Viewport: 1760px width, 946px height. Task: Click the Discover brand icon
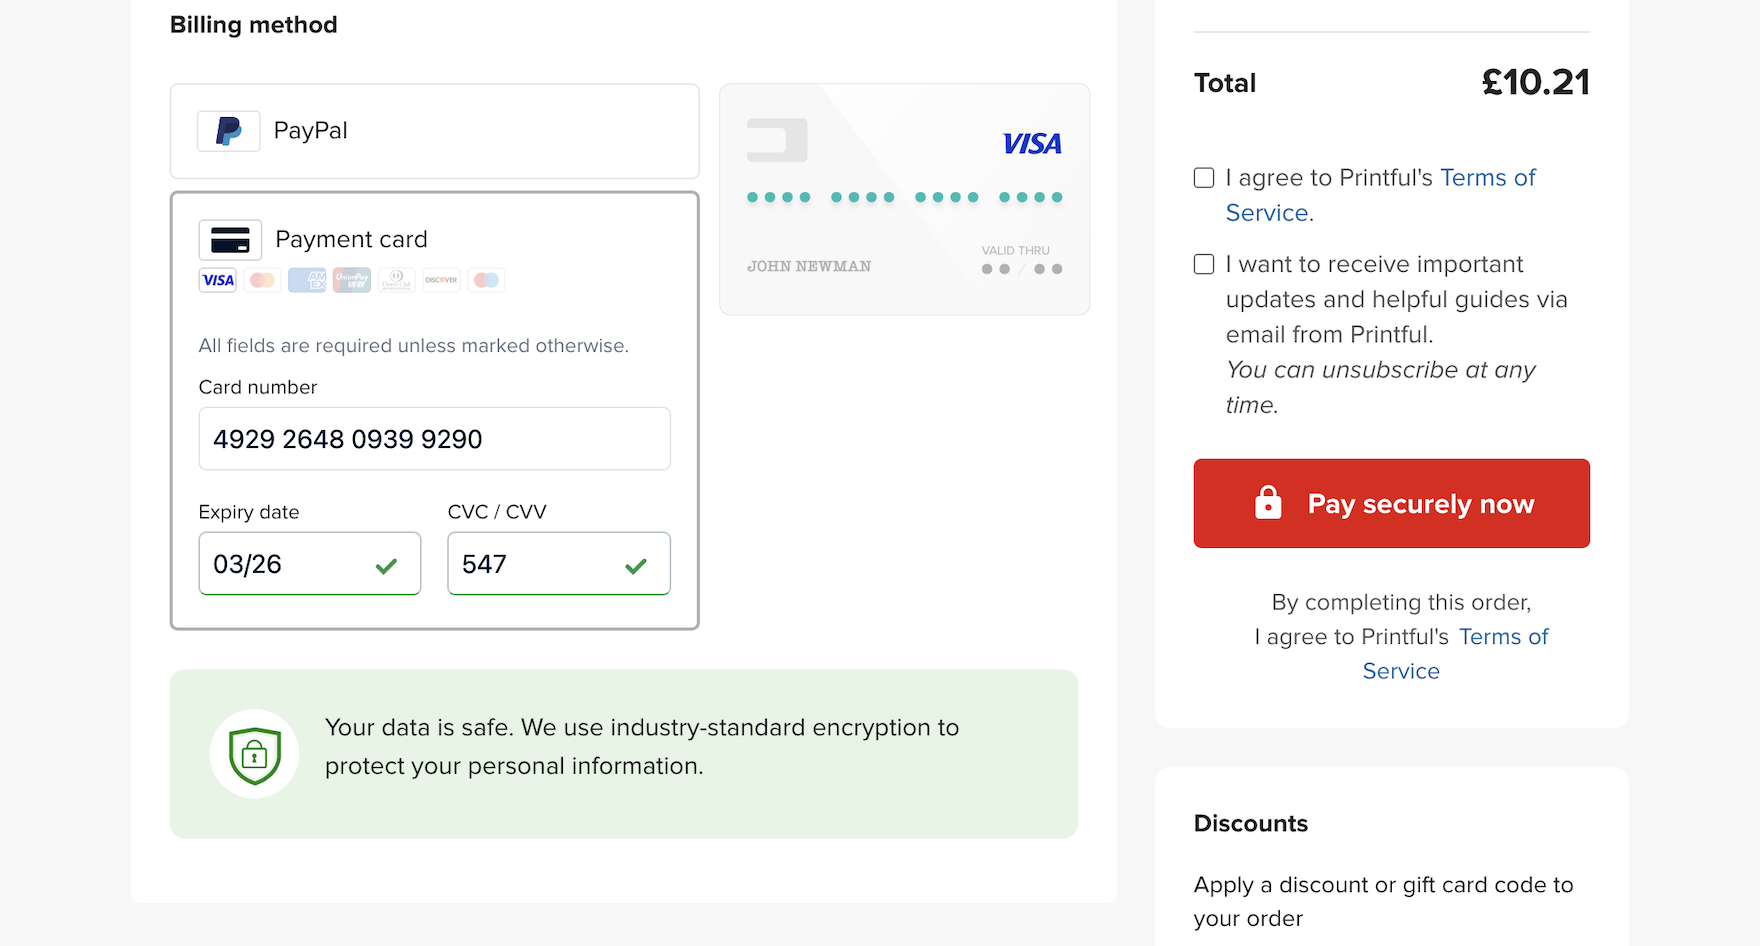tap(441, 280)
